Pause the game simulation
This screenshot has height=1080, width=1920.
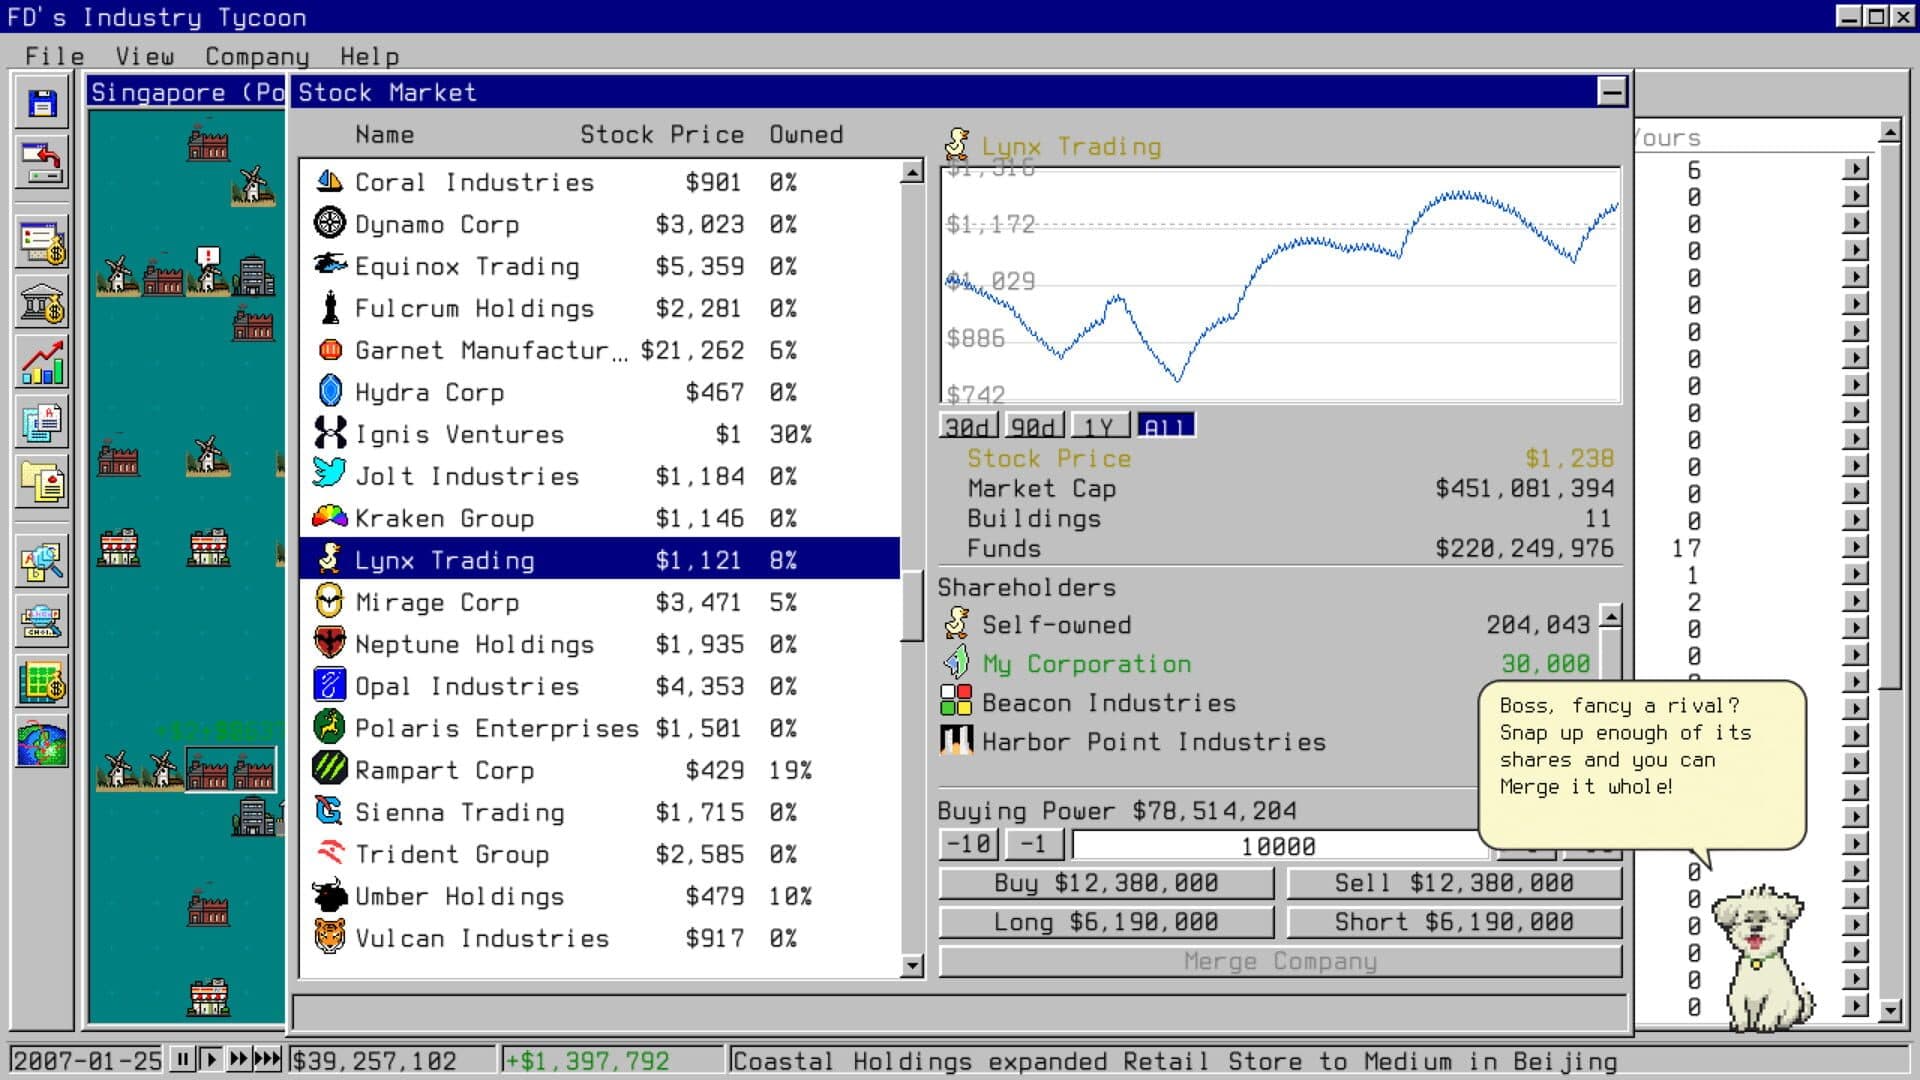pos(182,1059)
